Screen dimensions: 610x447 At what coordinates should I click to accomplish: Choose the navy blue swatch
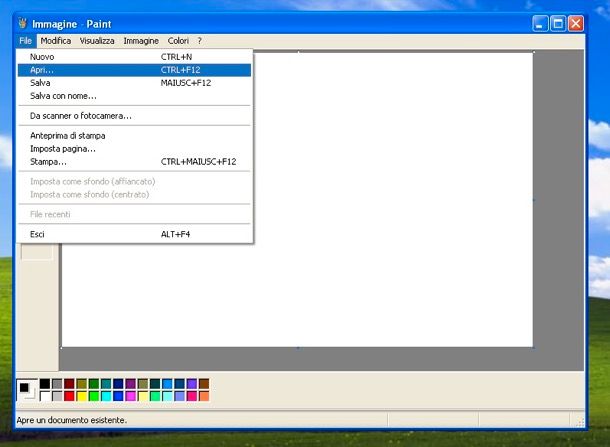(x=118, y=384)
